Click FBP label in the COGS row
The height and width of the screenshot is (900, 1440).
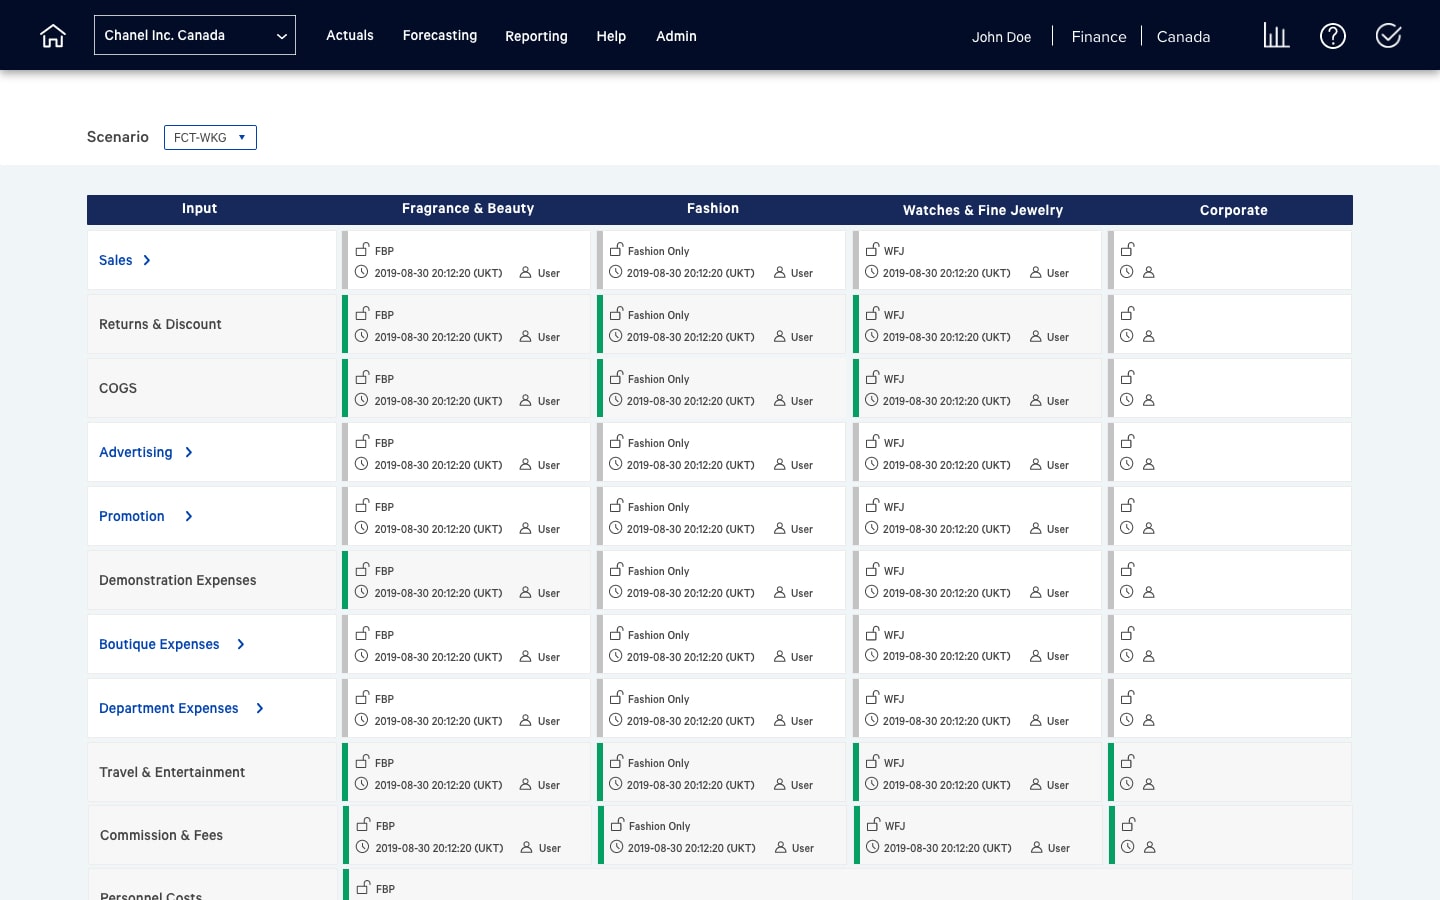[384, 379]
